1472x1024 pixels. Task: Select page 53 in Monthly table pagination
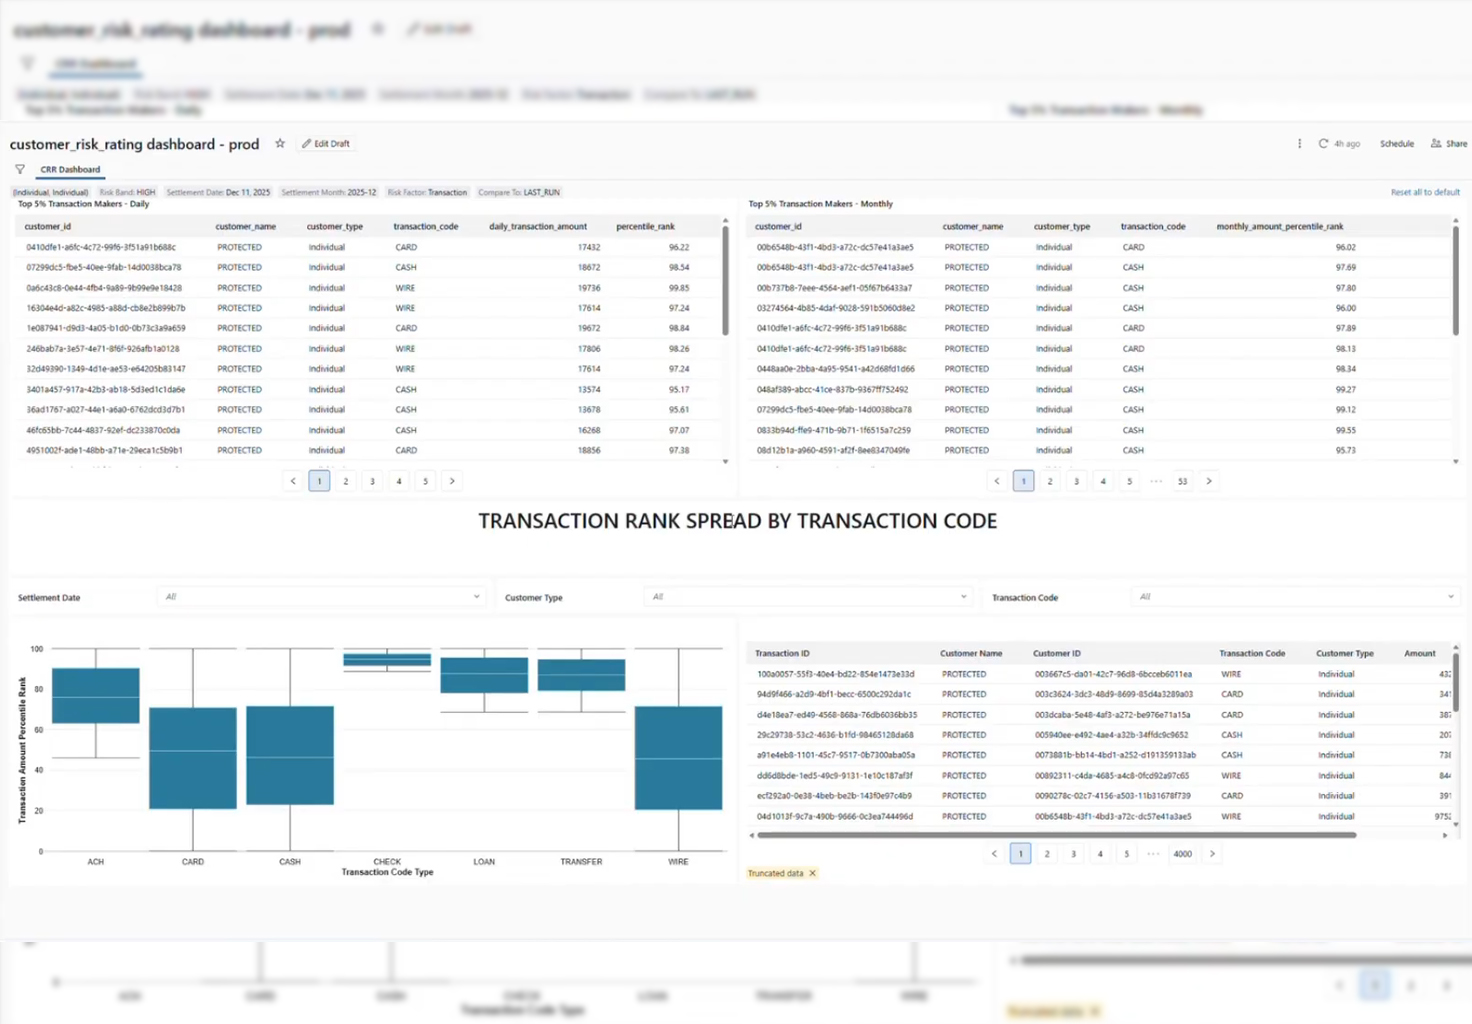coord(1182,481)
